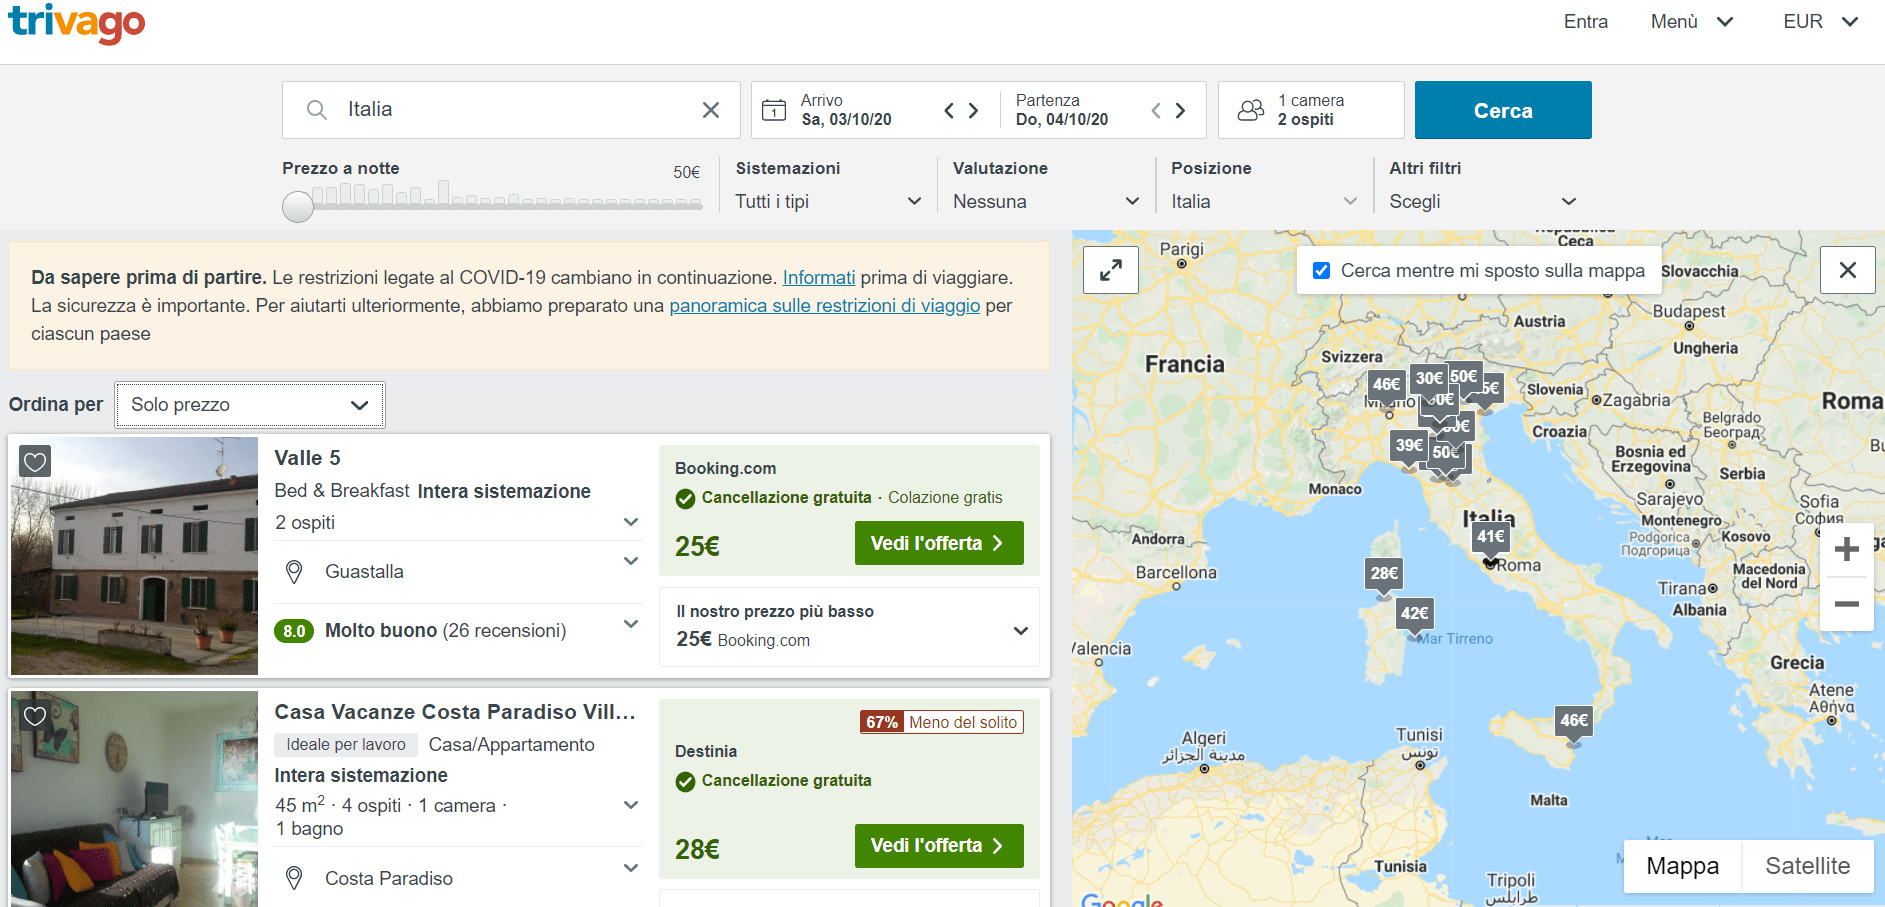Open the Menù dropdown
The image size is (1885, 907).
[1691, 22]
